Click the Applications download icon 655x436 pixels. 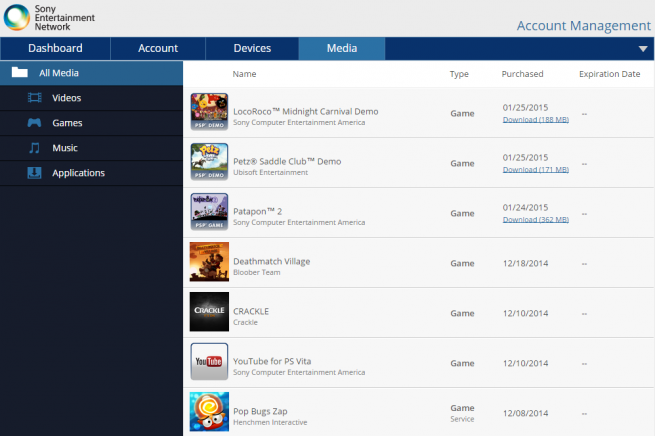click(x=34, y=173)
